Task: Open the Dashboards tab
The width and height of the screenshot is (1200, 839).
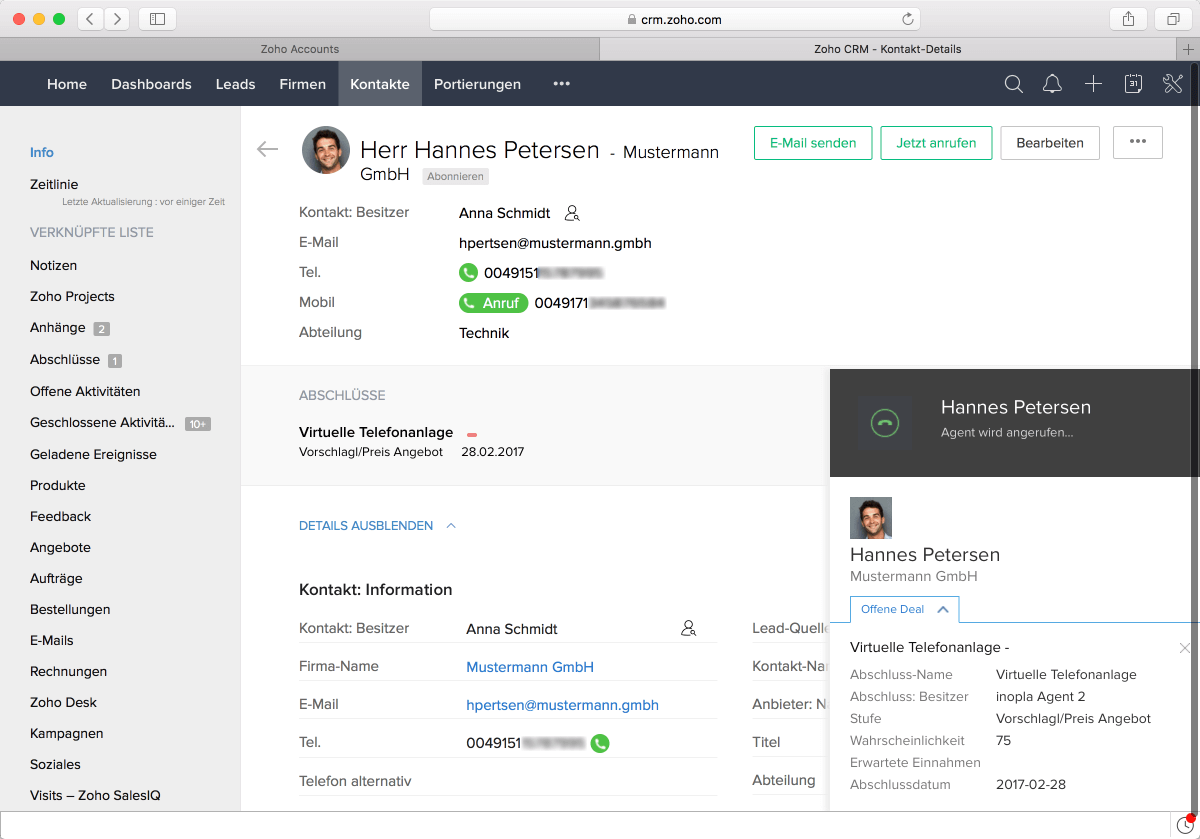Action: [x=151, y=84]
